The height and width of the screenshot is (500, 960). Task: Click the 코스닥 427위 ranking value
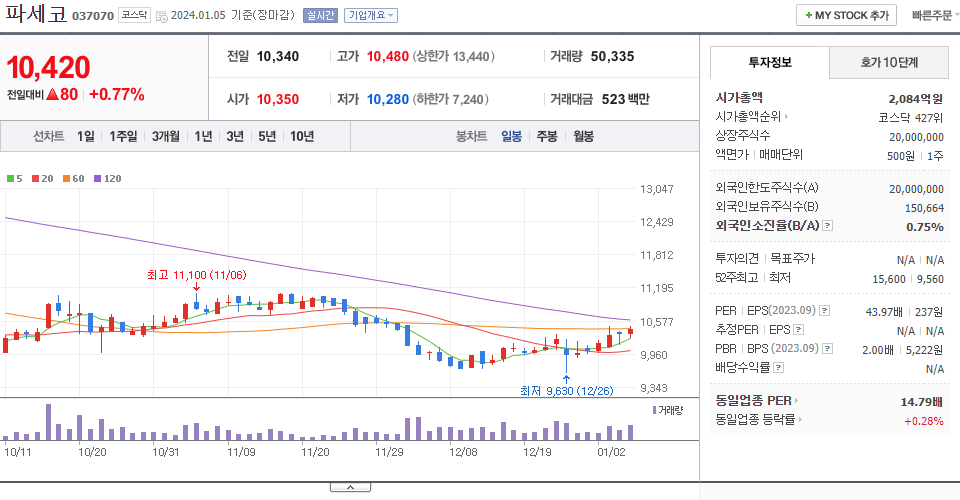[911, 118]
